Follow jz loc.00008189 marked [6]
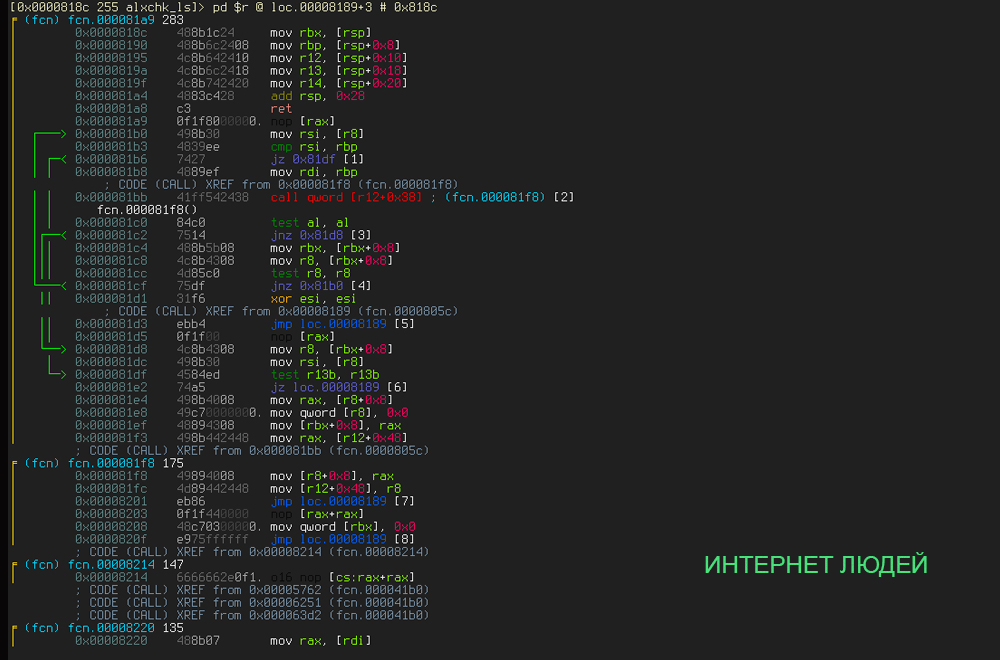 point(338,387)
